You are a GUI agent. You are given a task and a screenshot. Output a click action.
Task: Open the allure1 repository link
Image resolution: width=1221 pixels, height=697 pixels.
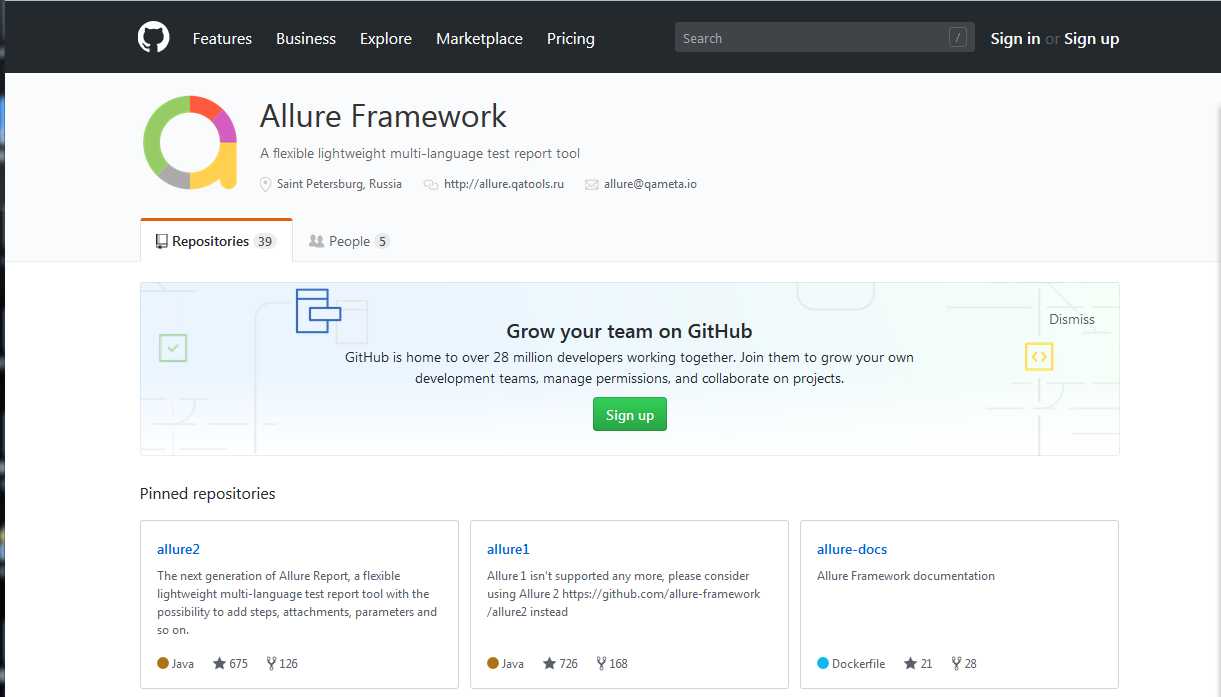click(x=508, y=549)
